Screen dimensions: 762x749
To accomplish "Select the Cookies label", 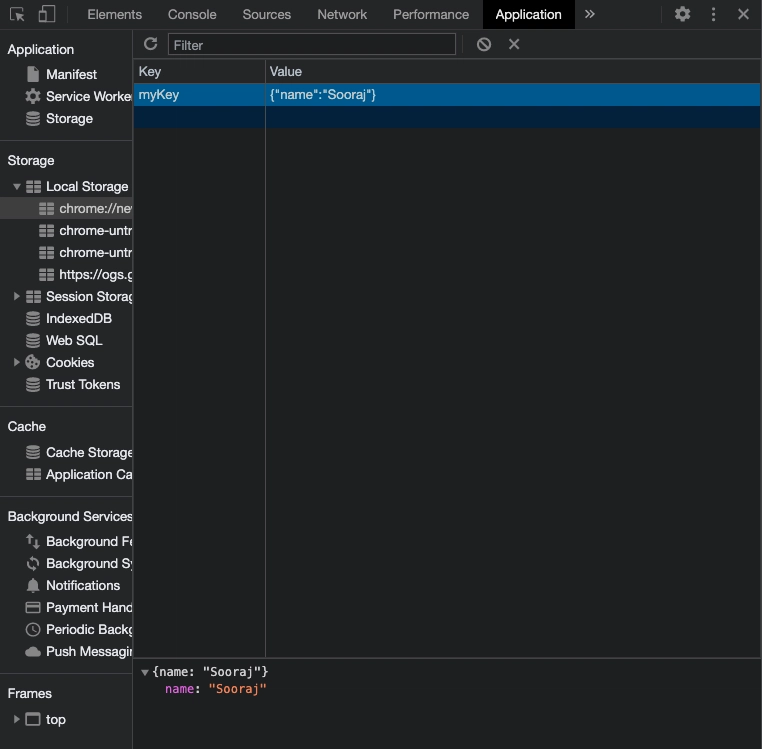I will tap(70, 363).
